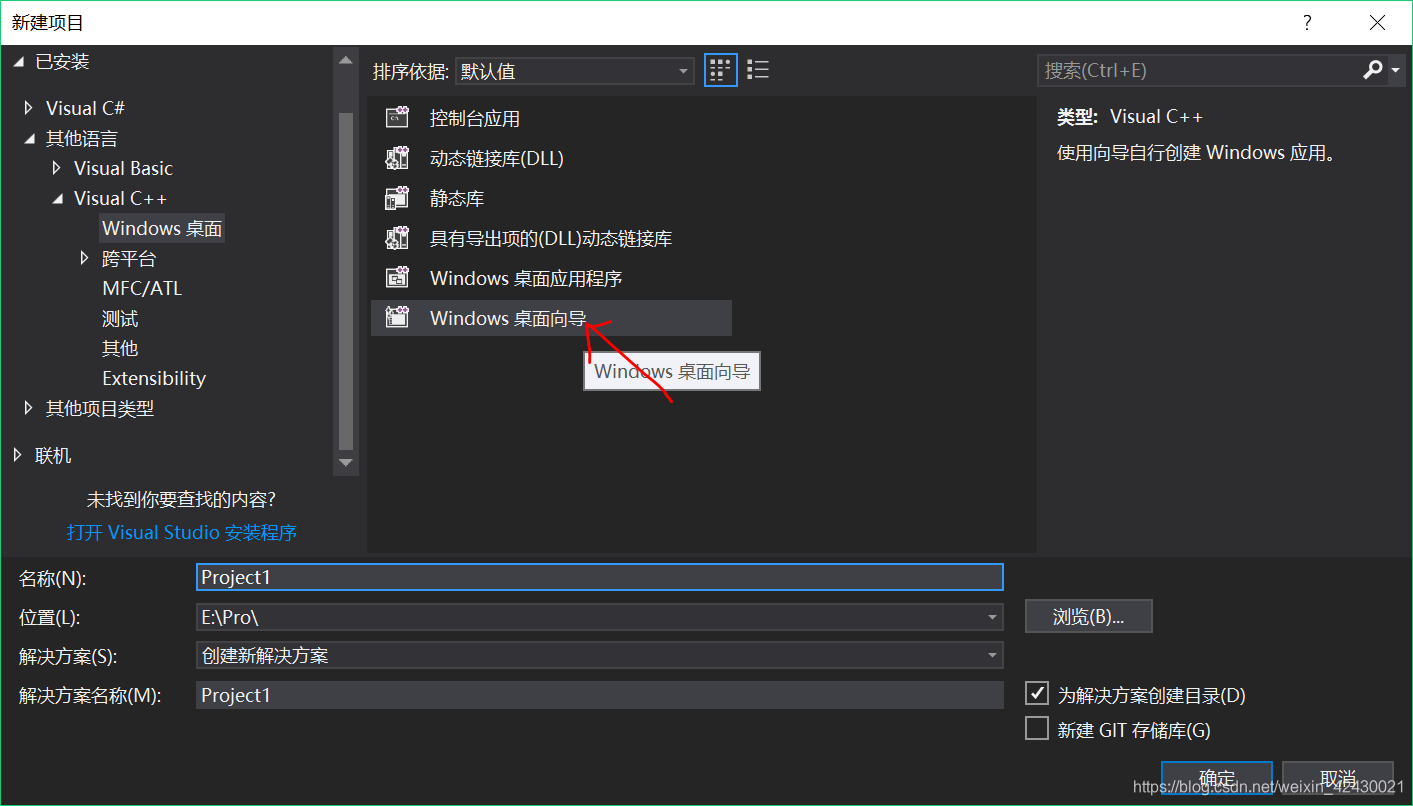Image resolution: width=1413 pixels, height=806 pixels.
Task: Select 其他 category under Visual C++
Action: (120, 348)
